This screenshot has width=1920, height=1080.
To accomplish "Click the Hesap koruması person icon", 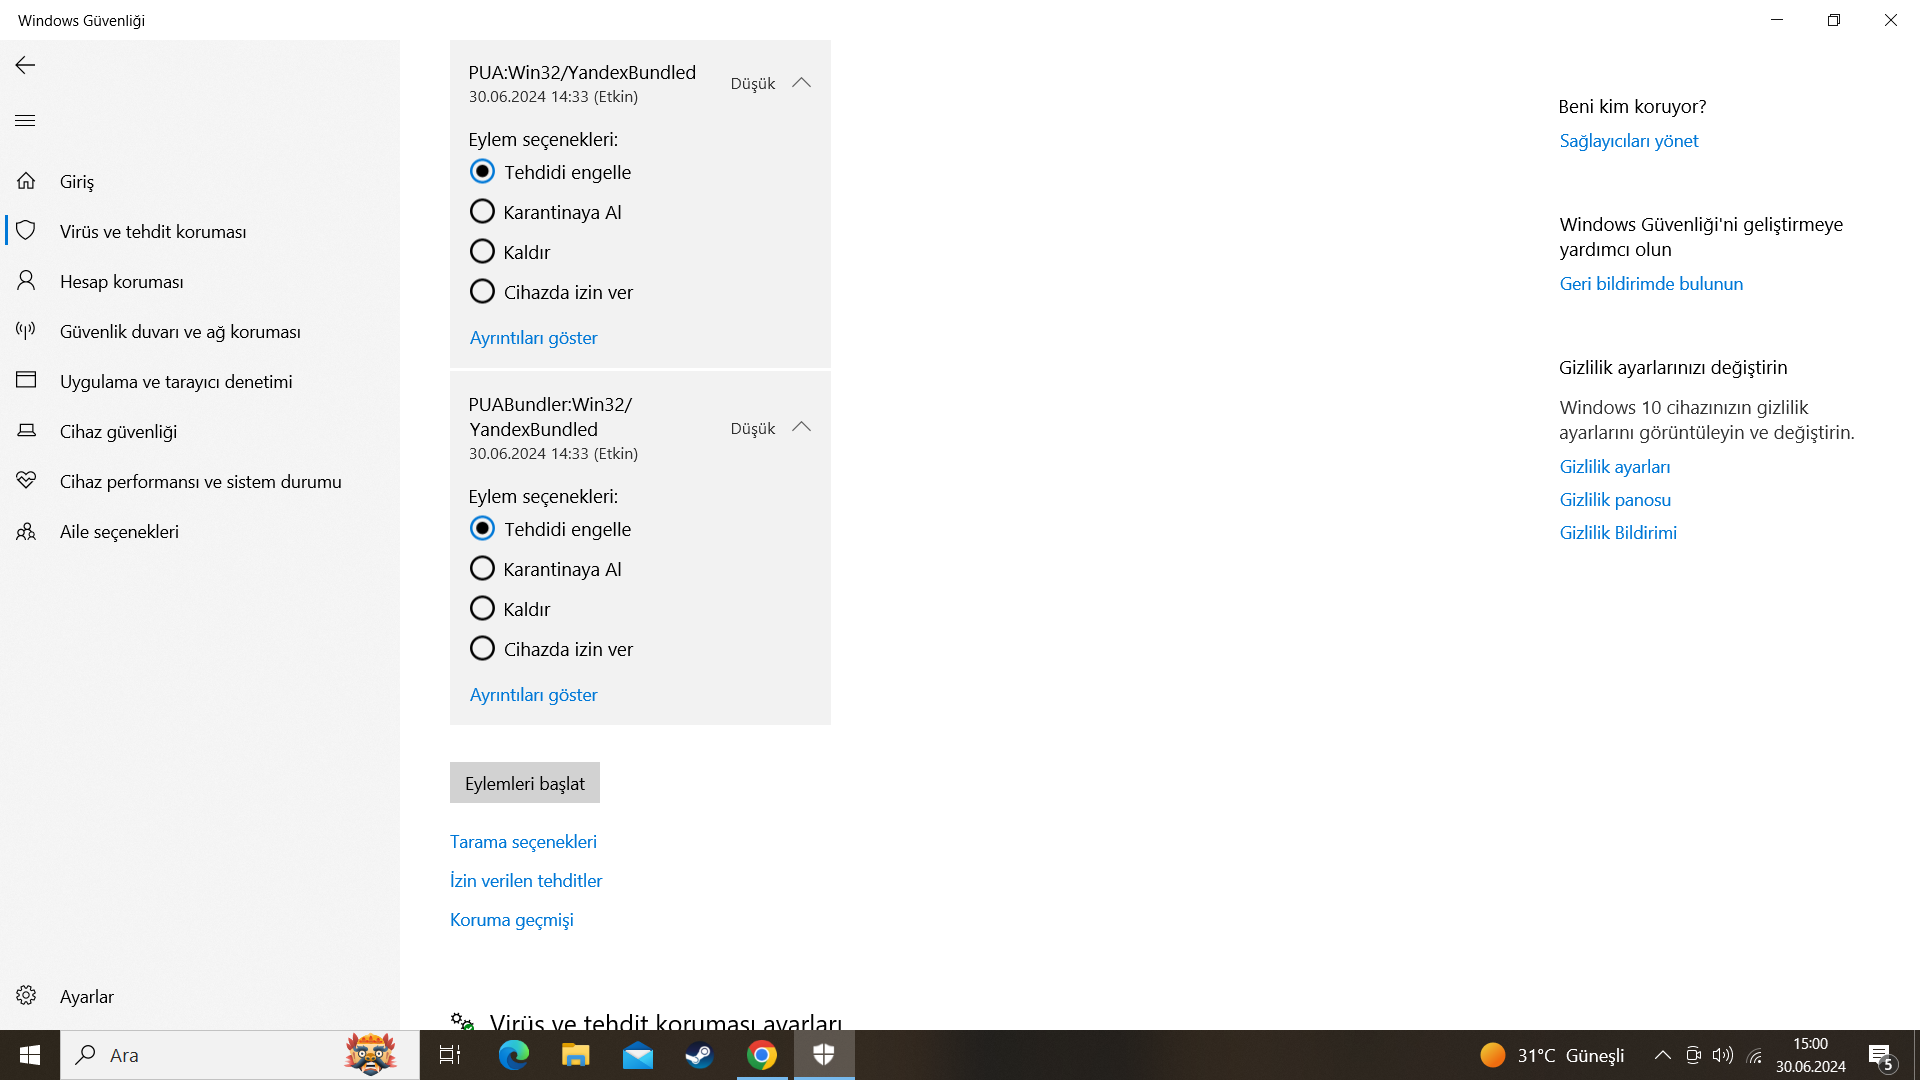I will (26, 281).
